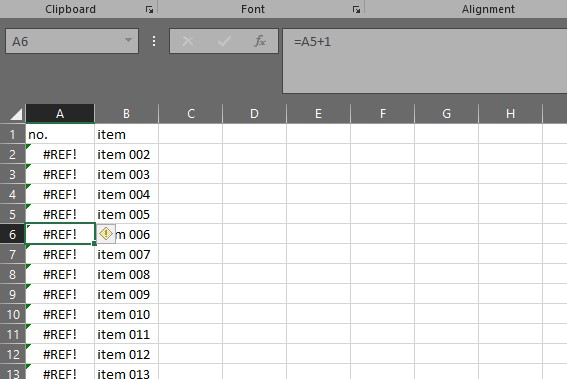
Task: Select column F header
Action: click(383, 114)
